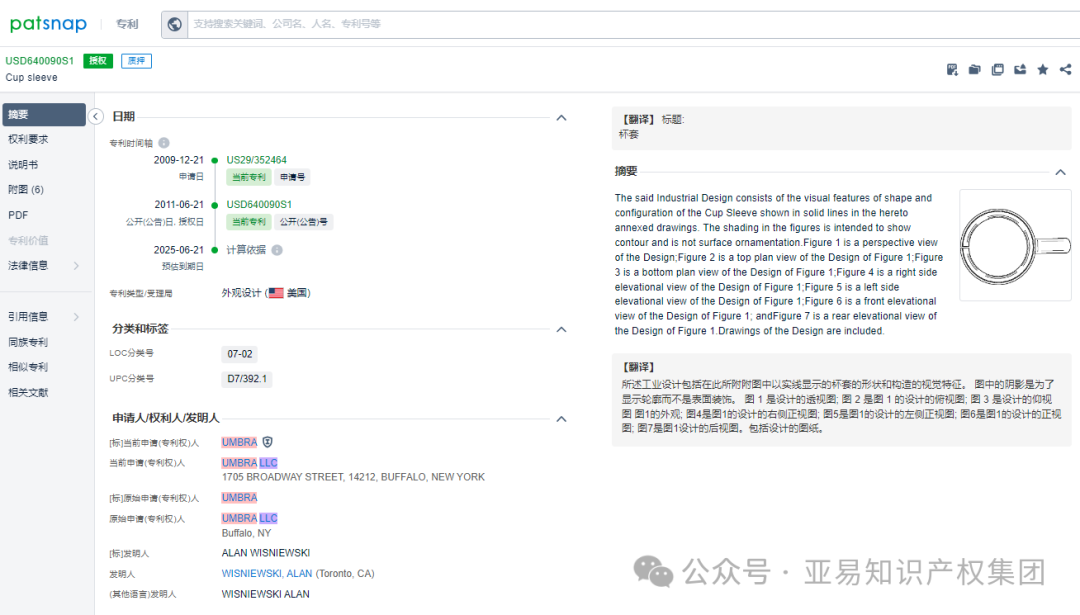Screen dimensions: 1080x615
Task: Click into the patent search field
Action: pos(634,24)
